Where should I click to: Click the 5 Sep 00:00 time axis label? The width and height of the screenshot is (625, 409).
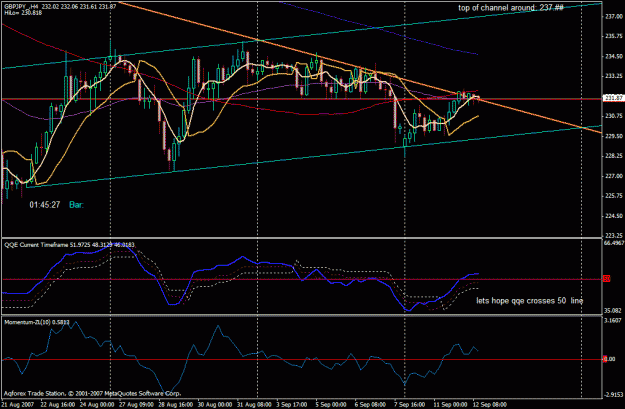(x=331, y=404)
